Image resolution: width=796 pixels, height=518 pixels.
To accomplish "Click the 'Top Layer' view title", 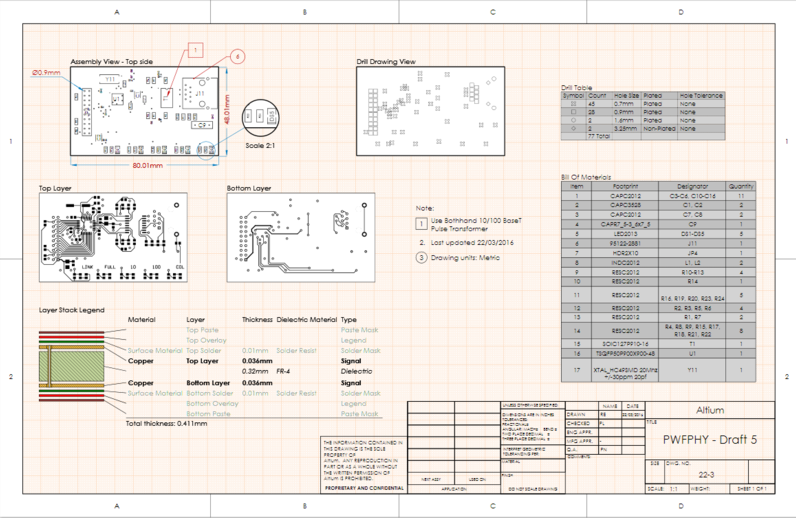I will coord(55,188).
